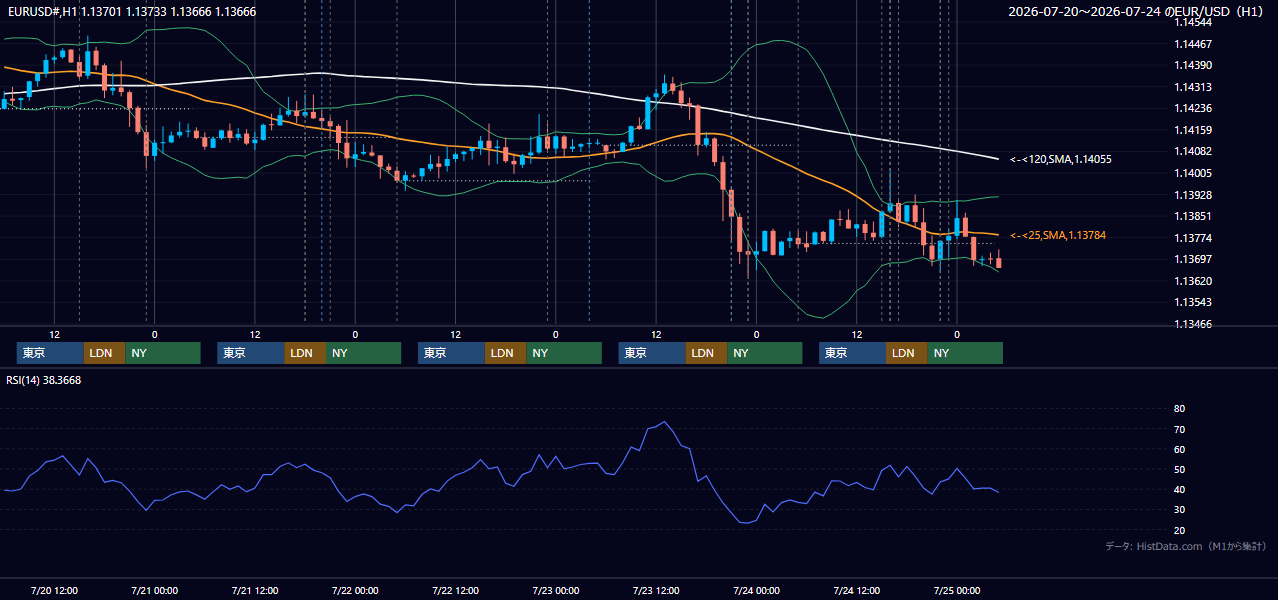Viewport: 1278px width, 600px height.
Task: Click price axis label 1.14313
Action: click(1193, 87)
